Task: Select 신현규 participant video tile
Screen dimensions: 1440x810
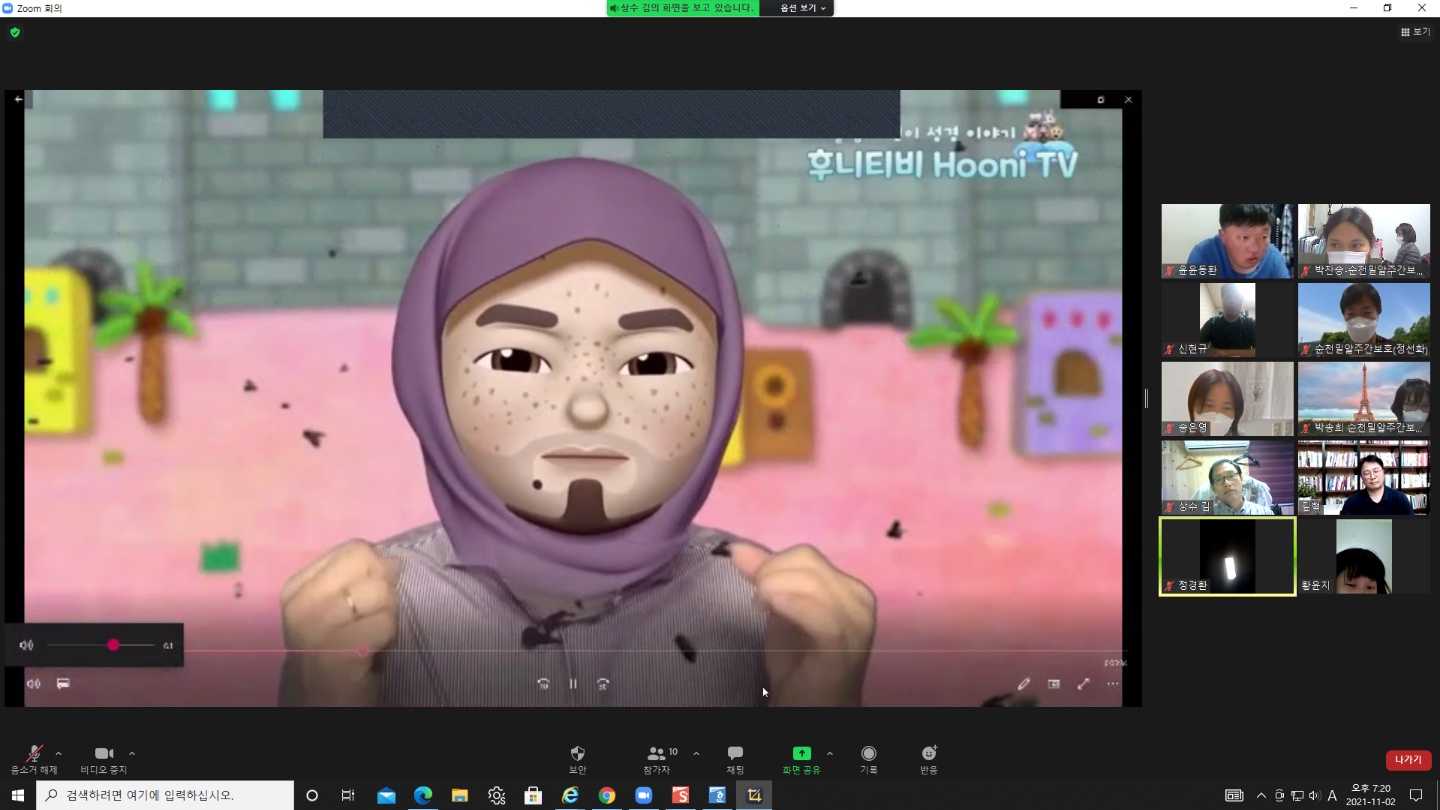Action: (x=1227, y=320)
